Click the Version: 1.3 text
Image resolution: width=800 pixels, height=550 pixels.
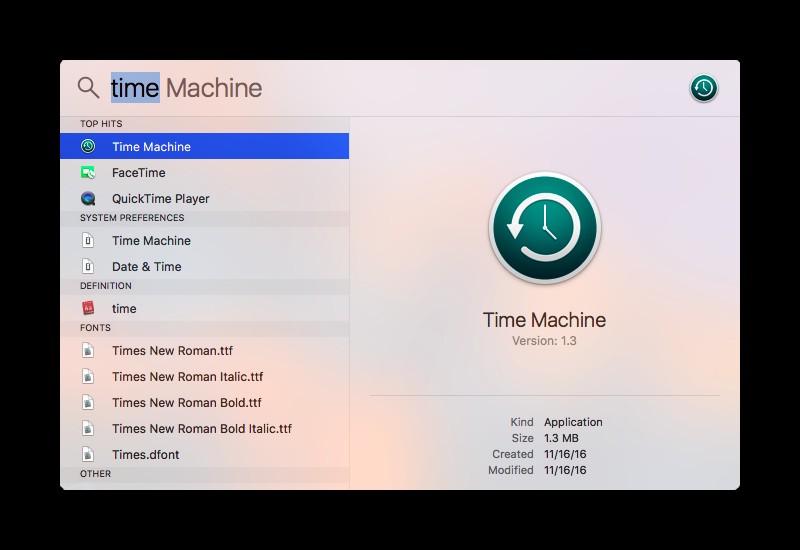coord(544,341)
